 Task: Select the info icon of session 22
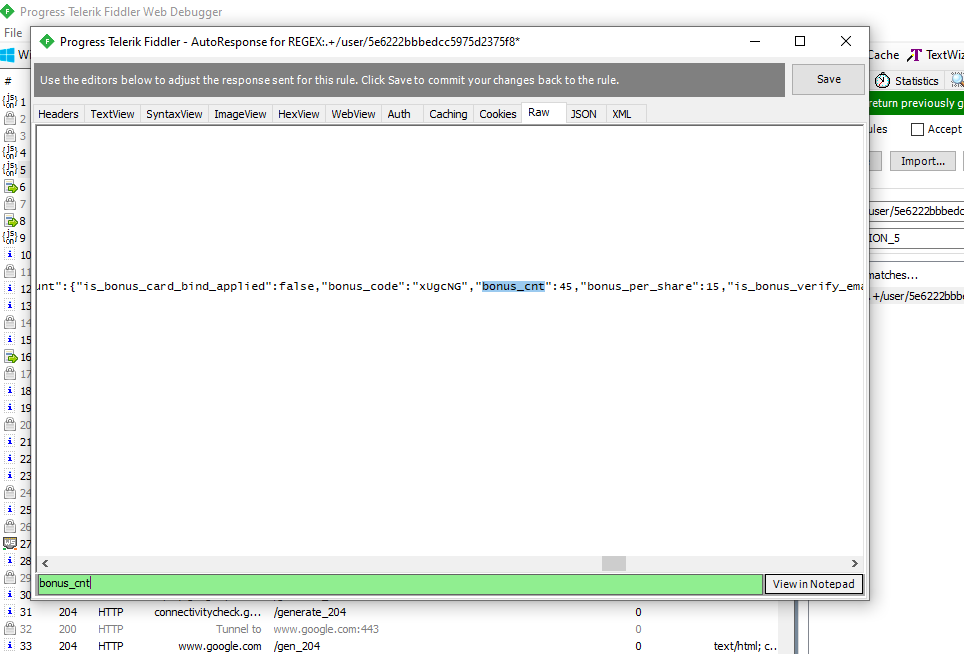point(10,458)
